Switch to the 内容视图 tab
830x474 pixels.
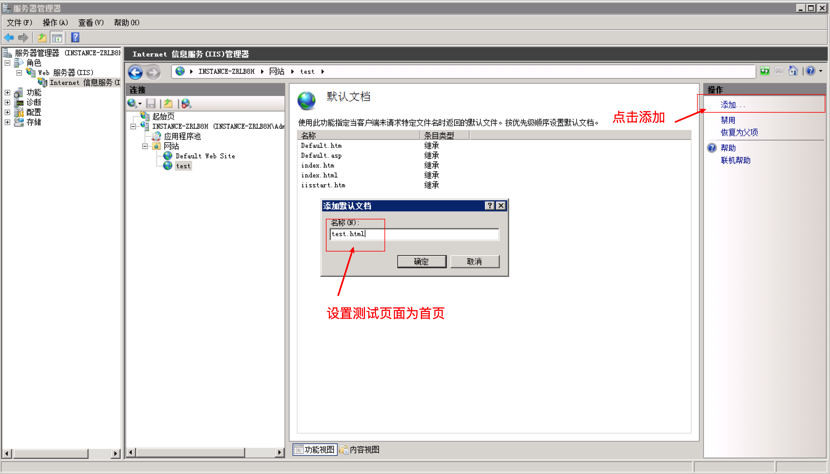click(x=360, y=450)
